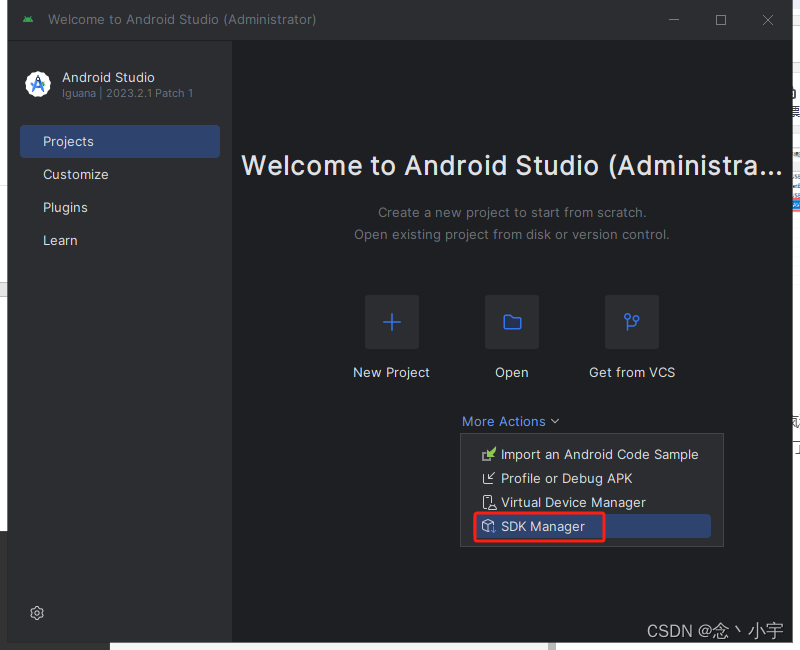Minimize the Android Studio window
The image size is (800, 650).
[x=674, y=20]
